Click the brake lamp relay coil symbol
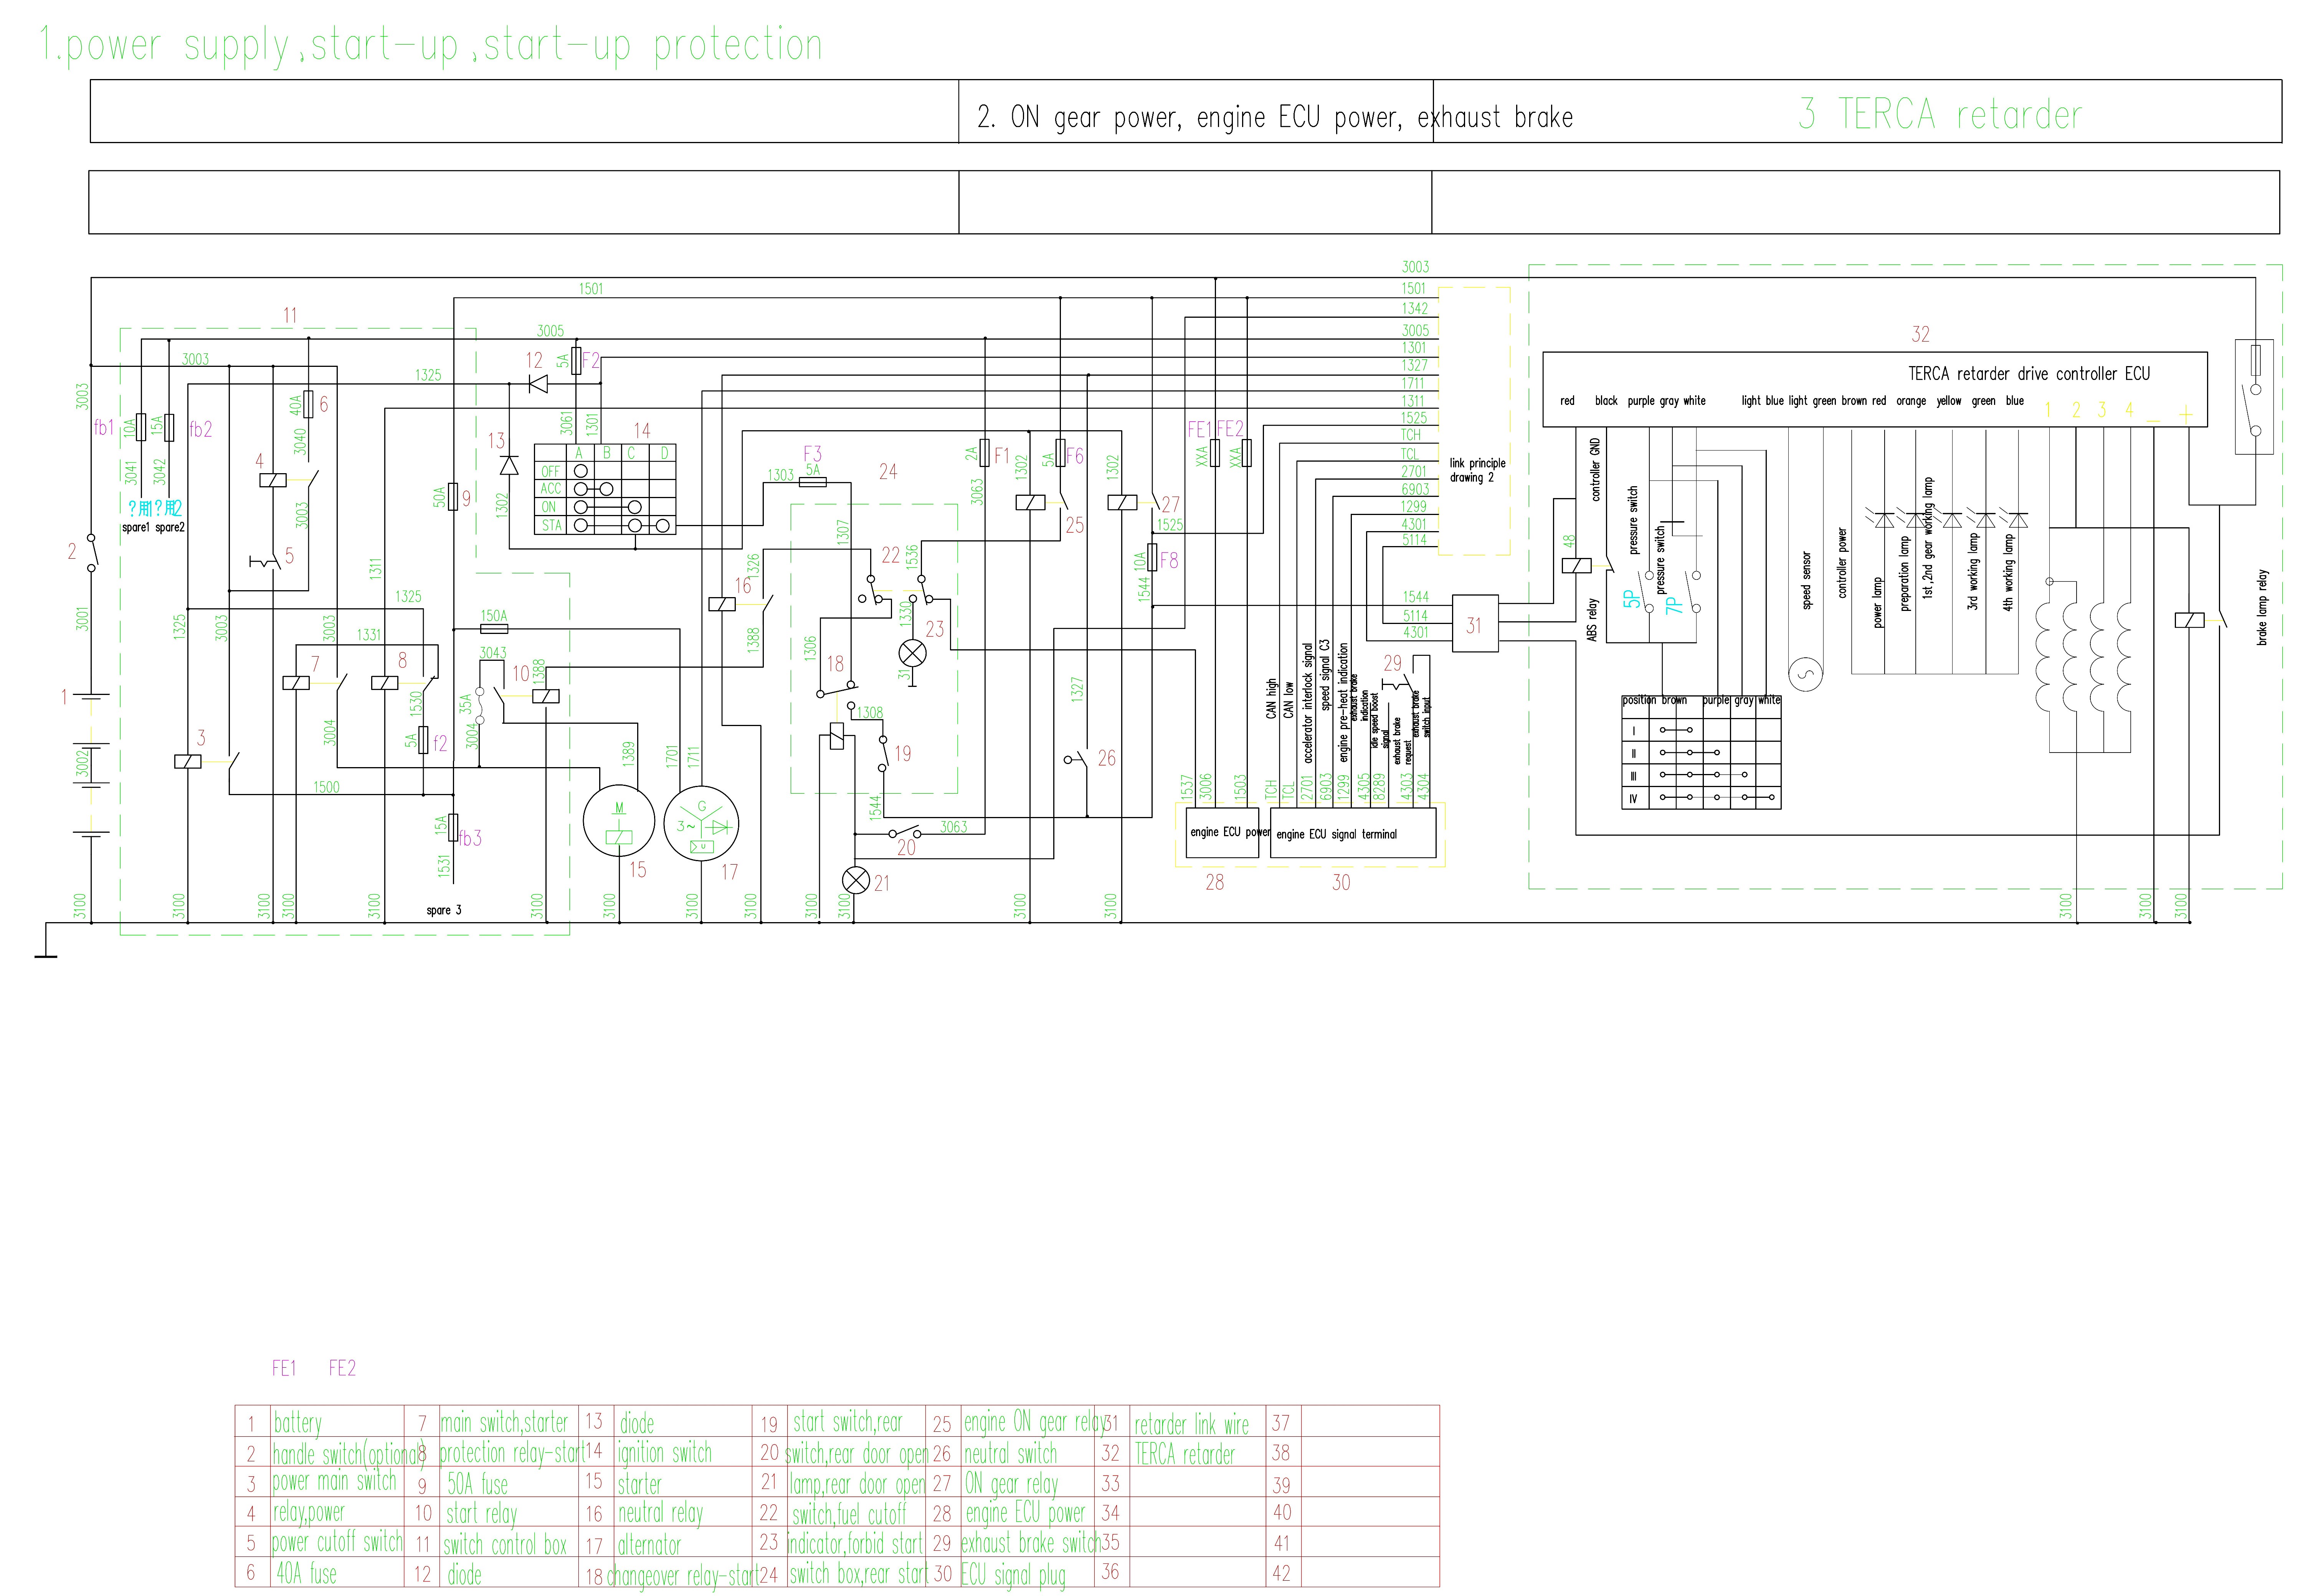The image size is (2303, 1596). (2189, 620)
